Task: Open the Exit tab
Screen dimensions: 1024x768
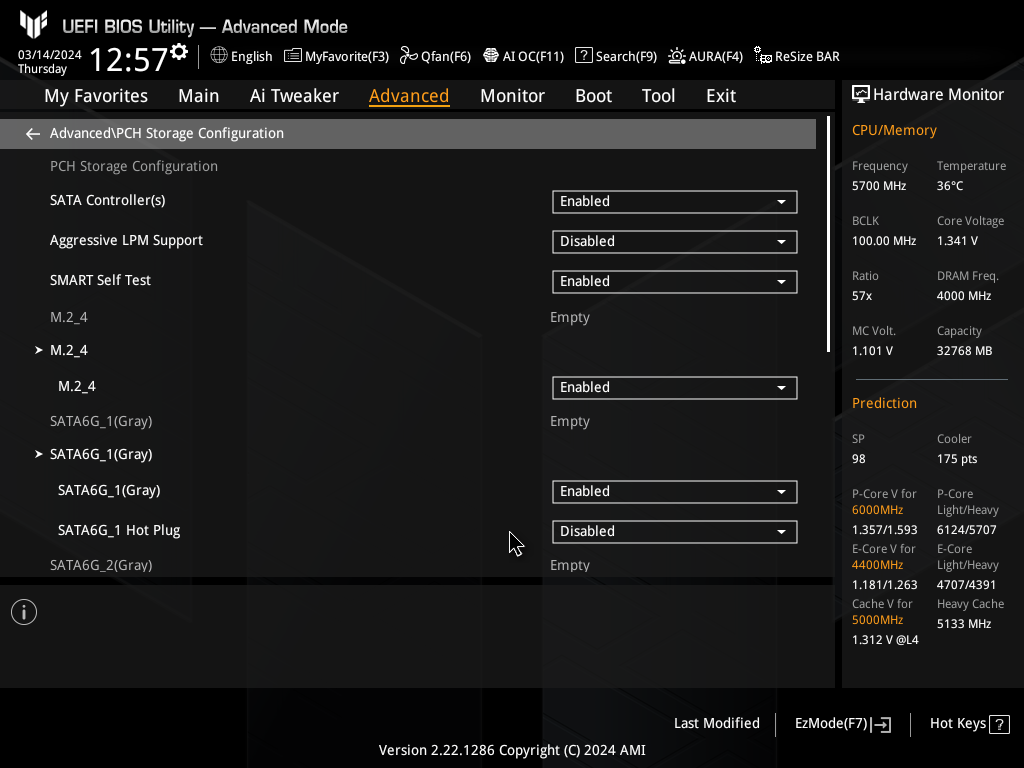Action: click(721, 96)
